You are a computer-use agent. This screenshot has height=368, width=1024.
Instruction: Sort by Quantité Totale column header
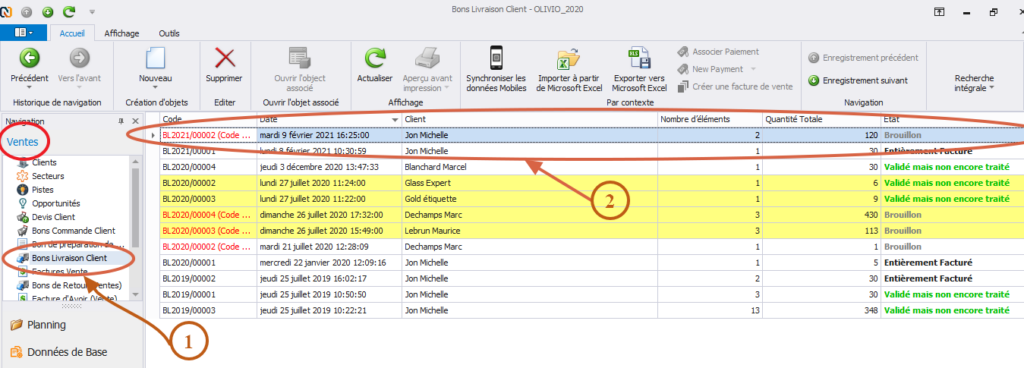click(822, 119)
